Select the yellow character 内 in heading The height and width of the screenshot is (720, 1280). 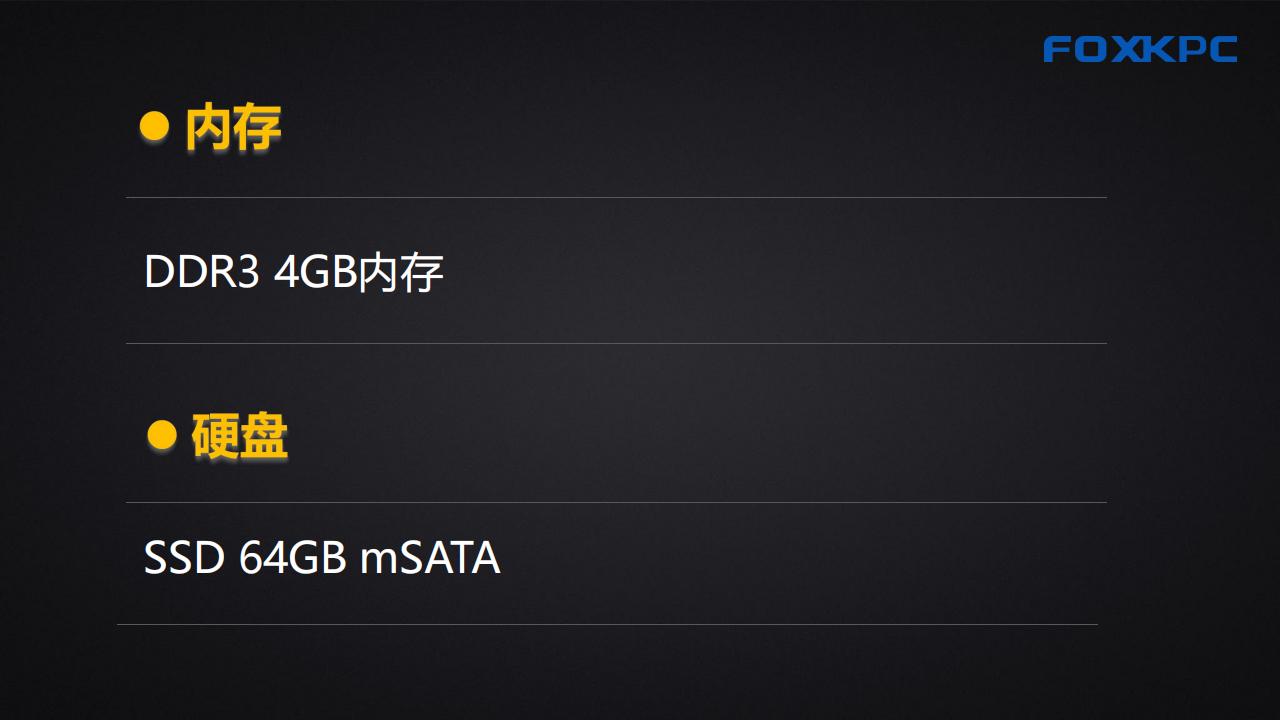click(x=208, y=128)
